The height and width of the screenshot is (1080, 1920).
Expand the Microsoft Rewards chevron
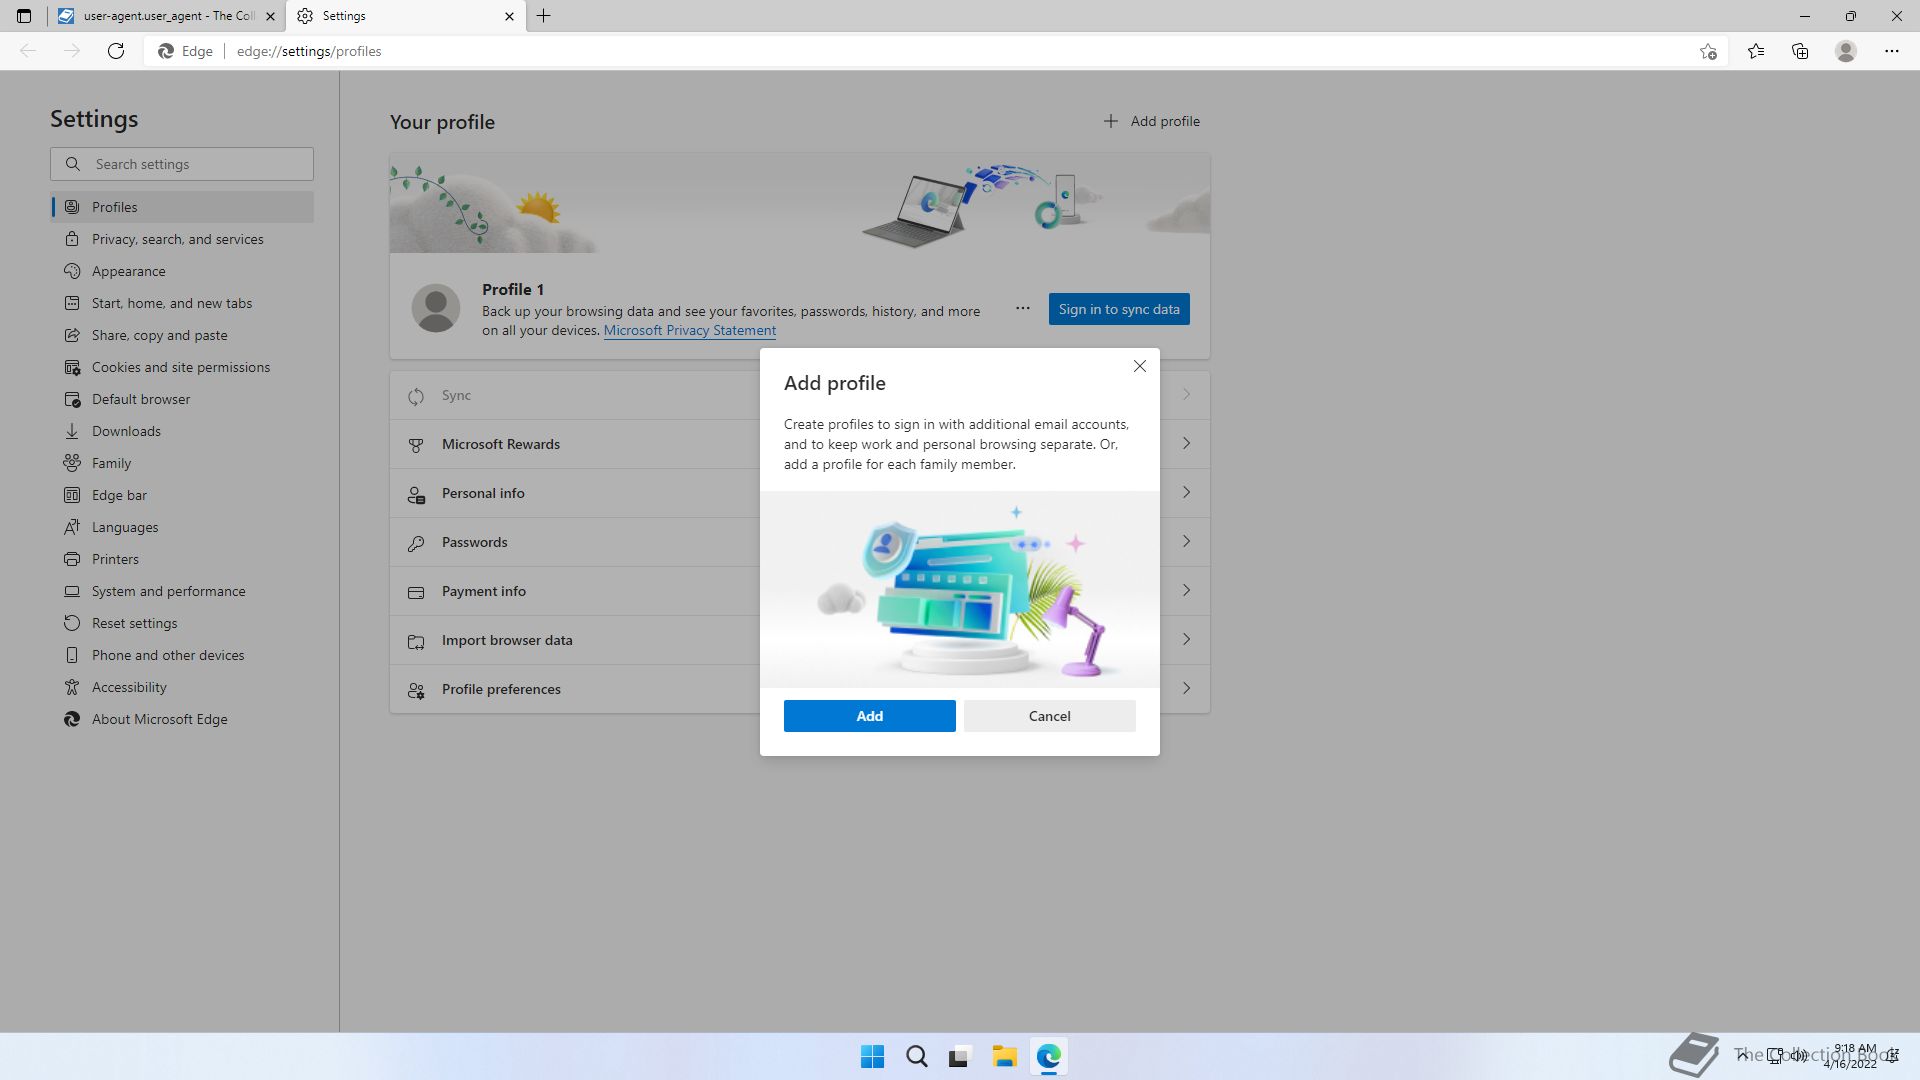pyautogui.click(x=1186, y=443)
